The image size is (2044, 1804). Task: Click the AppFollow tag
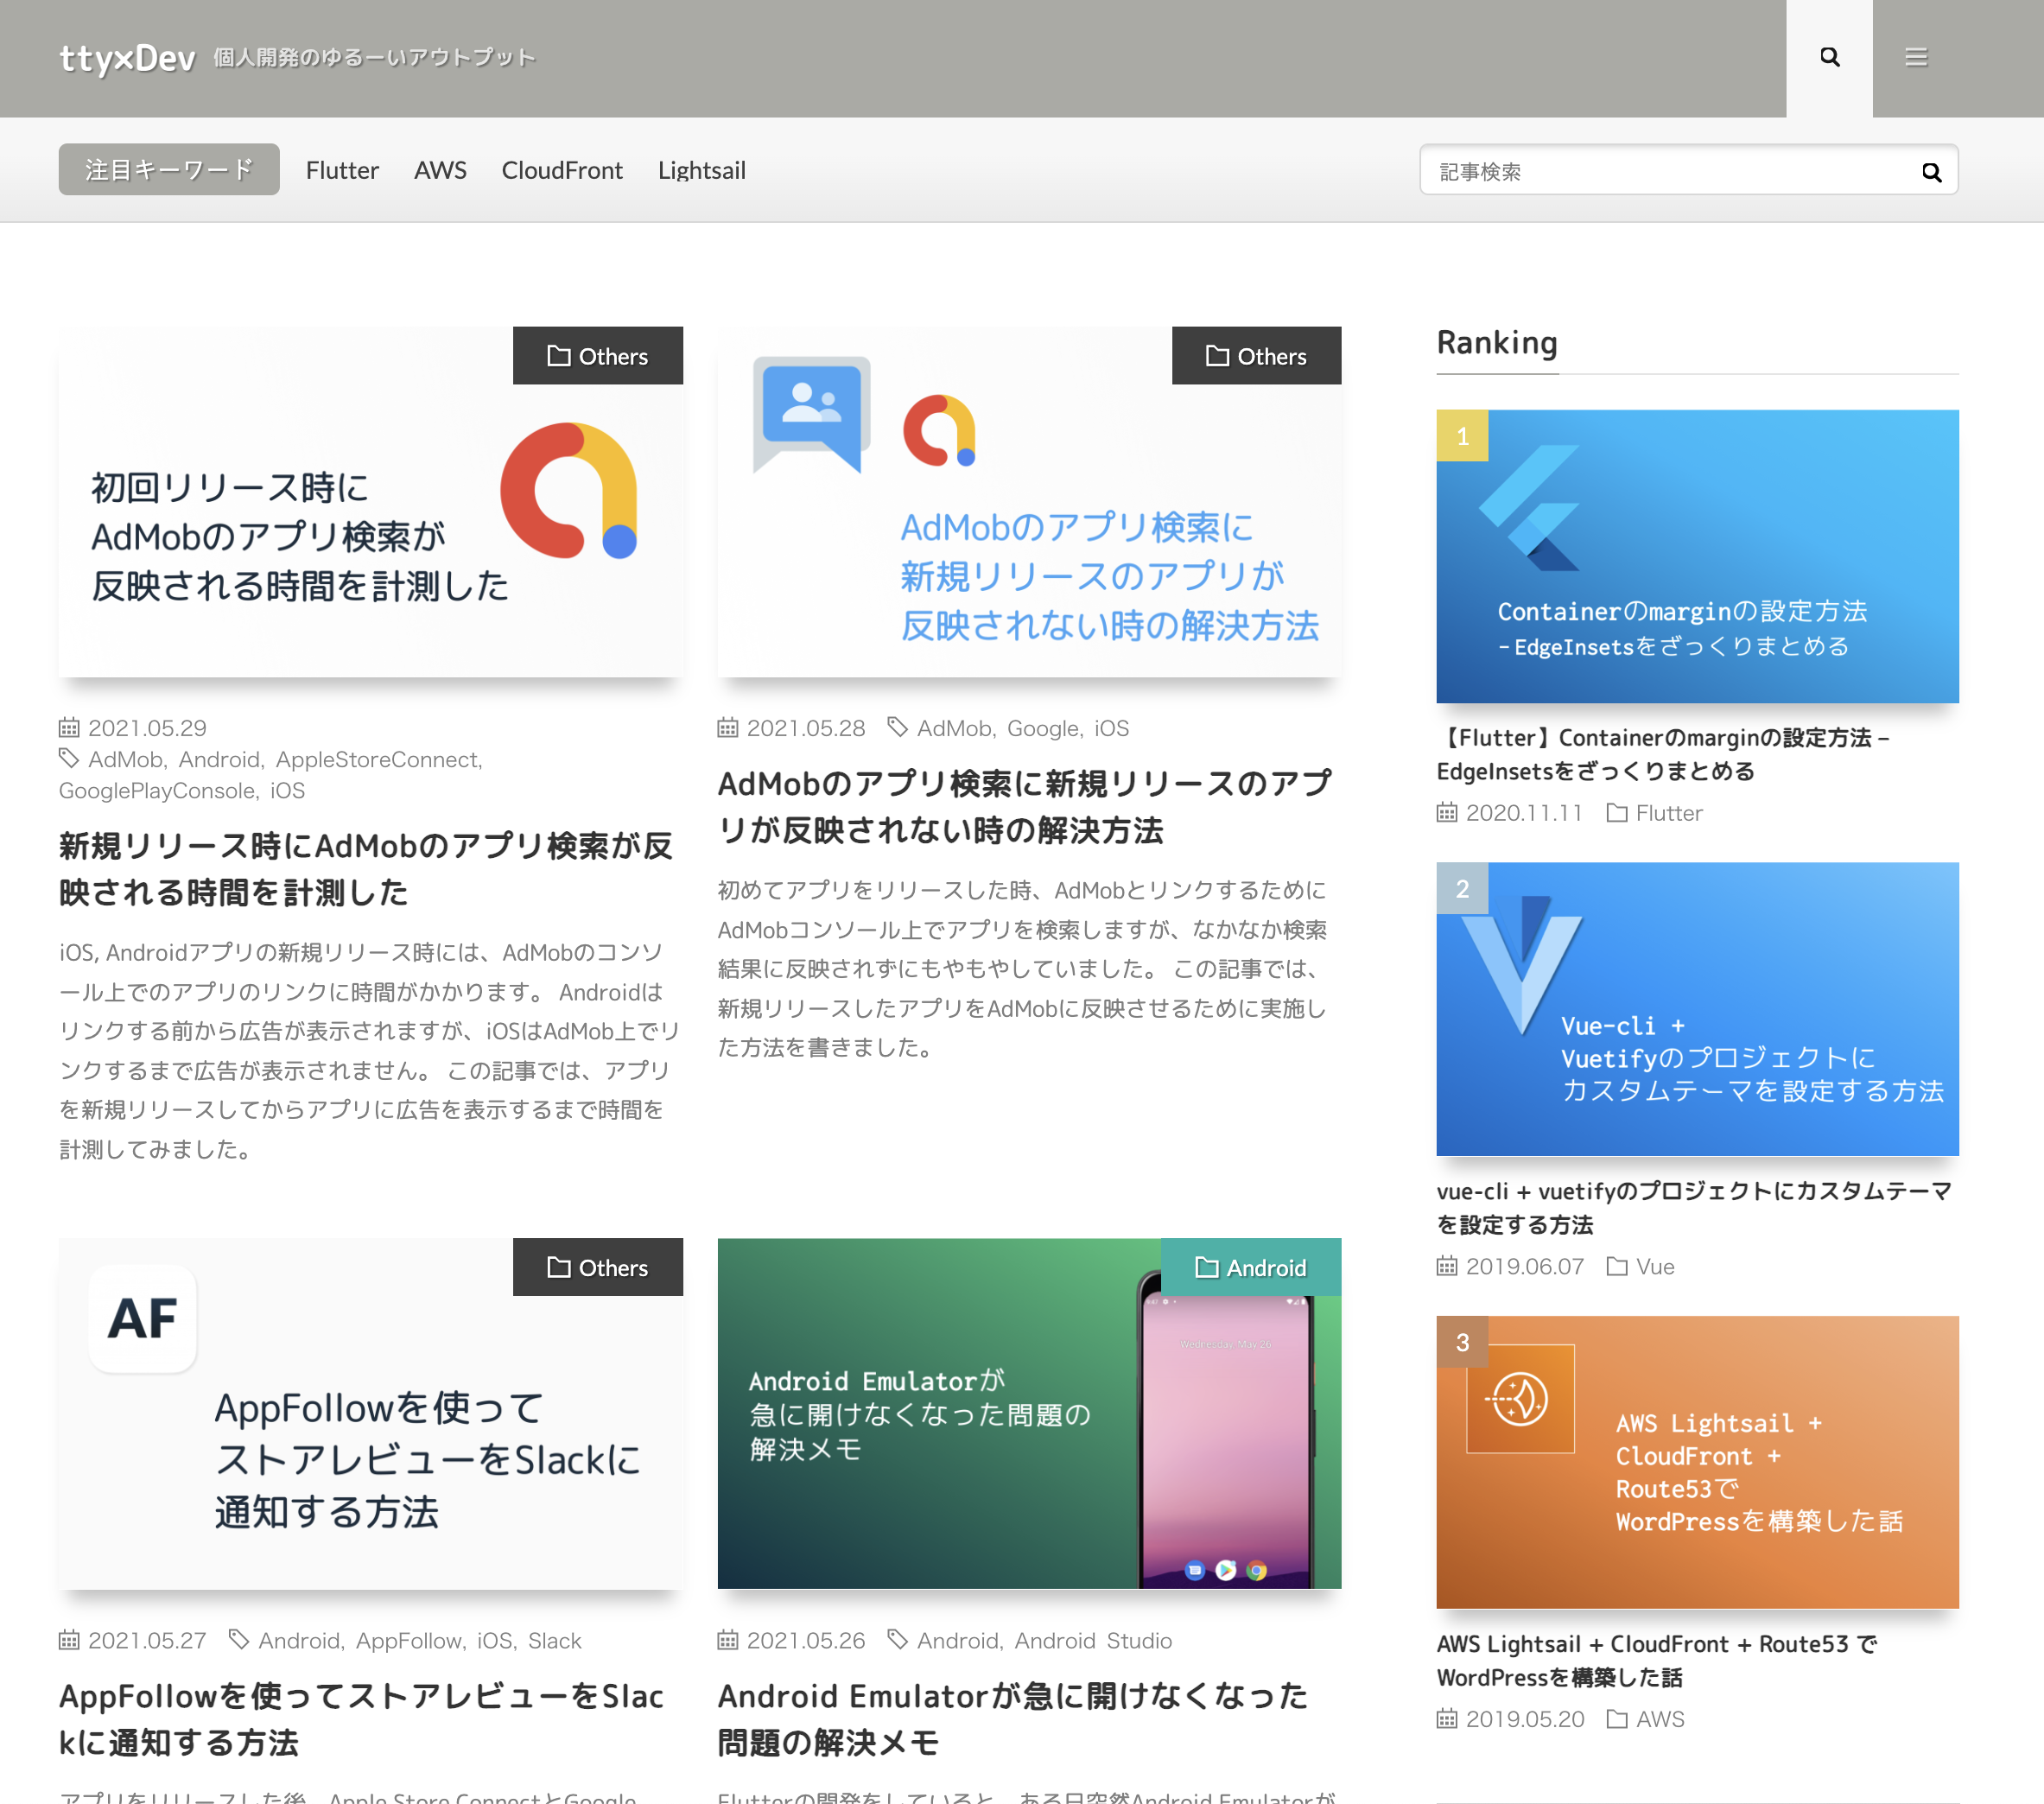point(408,1640)
